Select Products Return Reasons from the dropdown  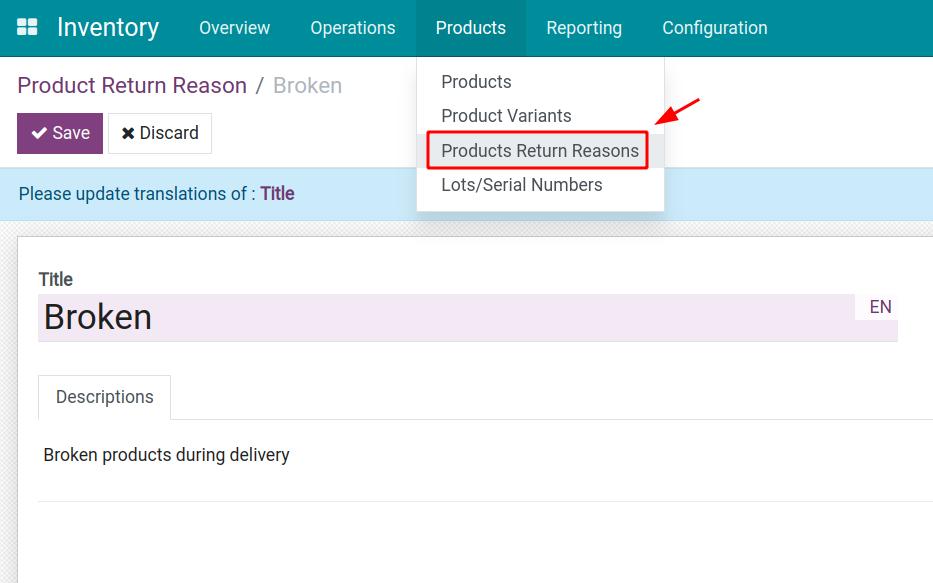point(538,151)
